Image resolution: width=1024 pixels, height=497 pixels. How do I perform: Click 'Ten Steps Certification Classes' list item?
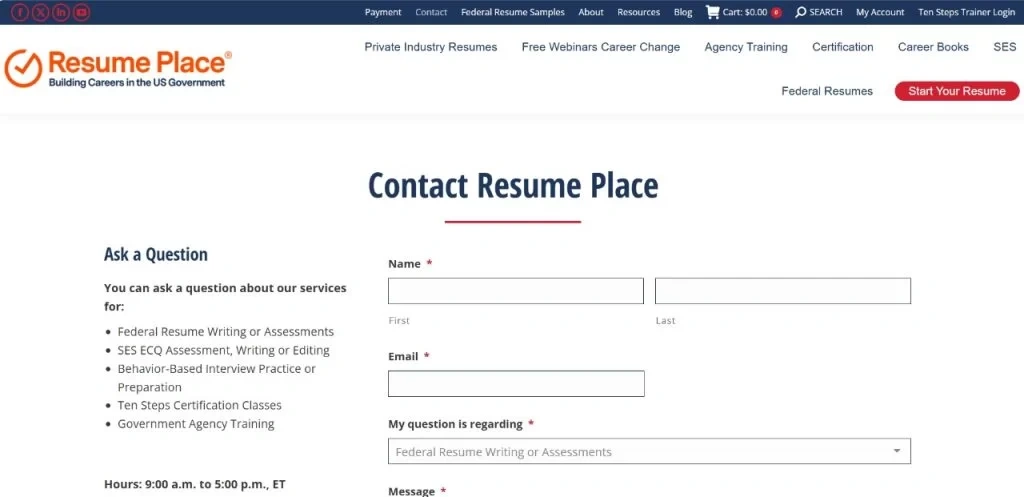[x=199, y=406]
